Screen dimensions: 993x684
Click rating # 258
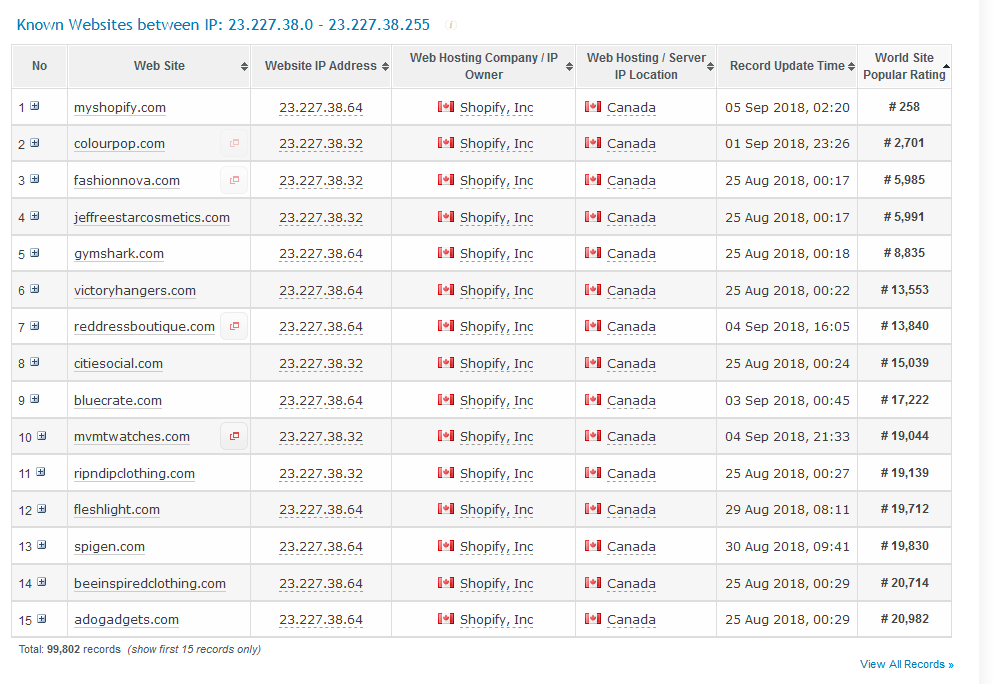click(904, 107)
